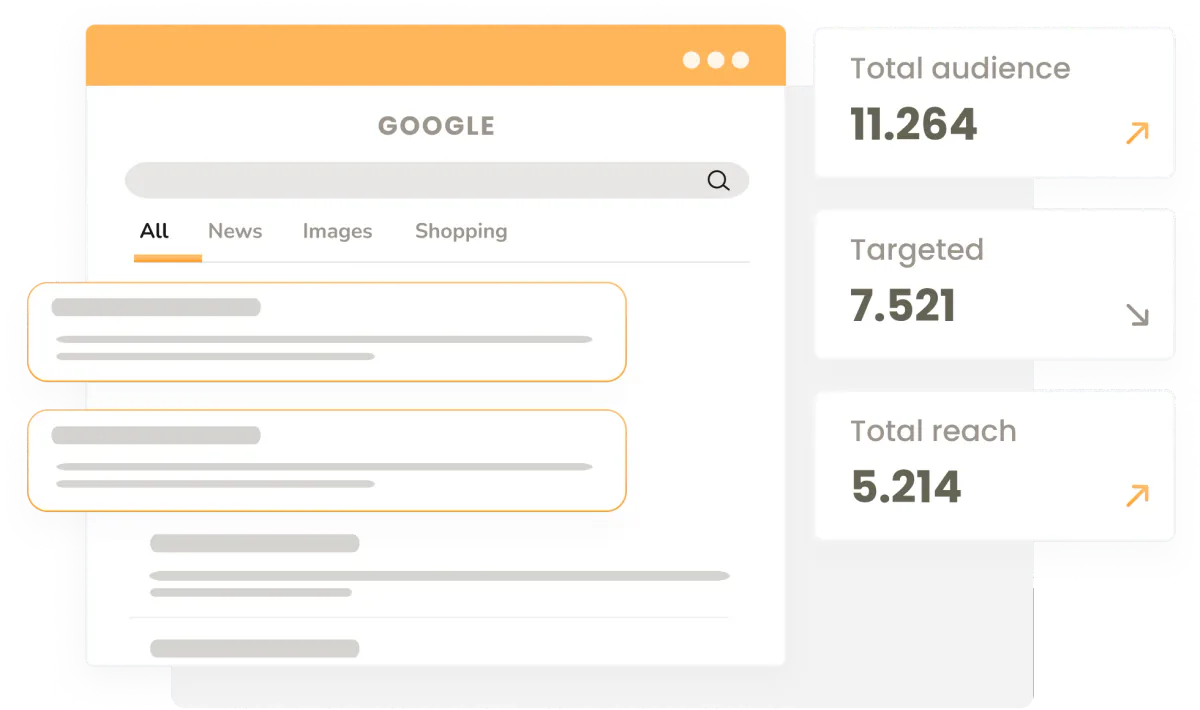
Task: Click the last white dot in the orange bar
Action: (x=740, y=60)
